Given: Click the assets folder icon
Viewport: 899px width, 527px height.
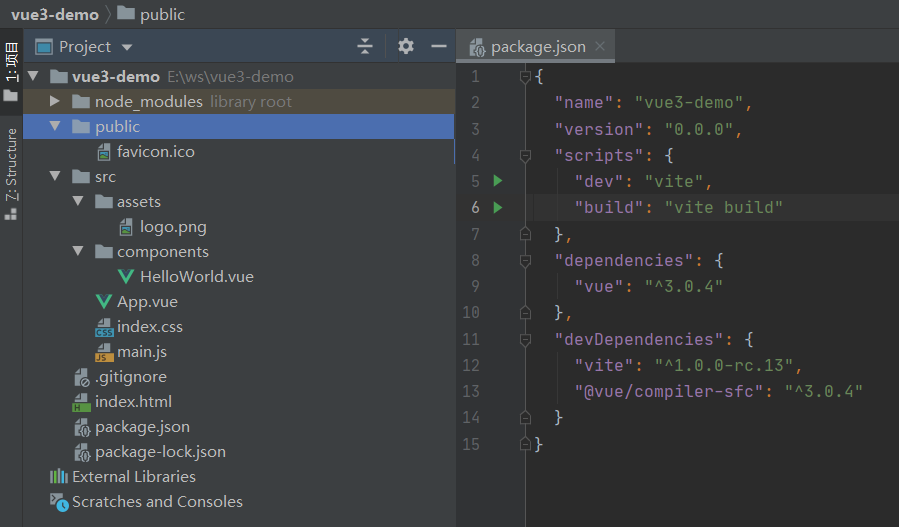Looking at the screenshot, I should point(104,202).
